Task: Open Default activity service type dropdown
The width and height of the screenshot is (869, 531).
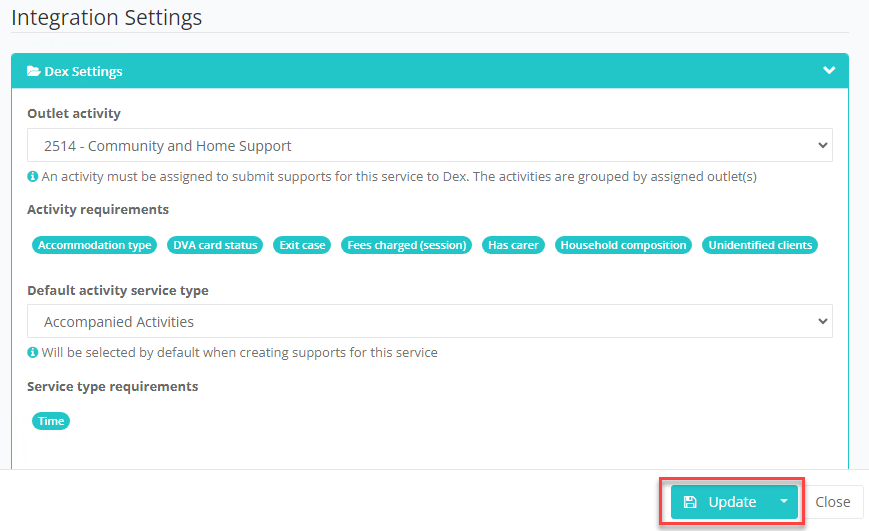Action: pos(430,321)
